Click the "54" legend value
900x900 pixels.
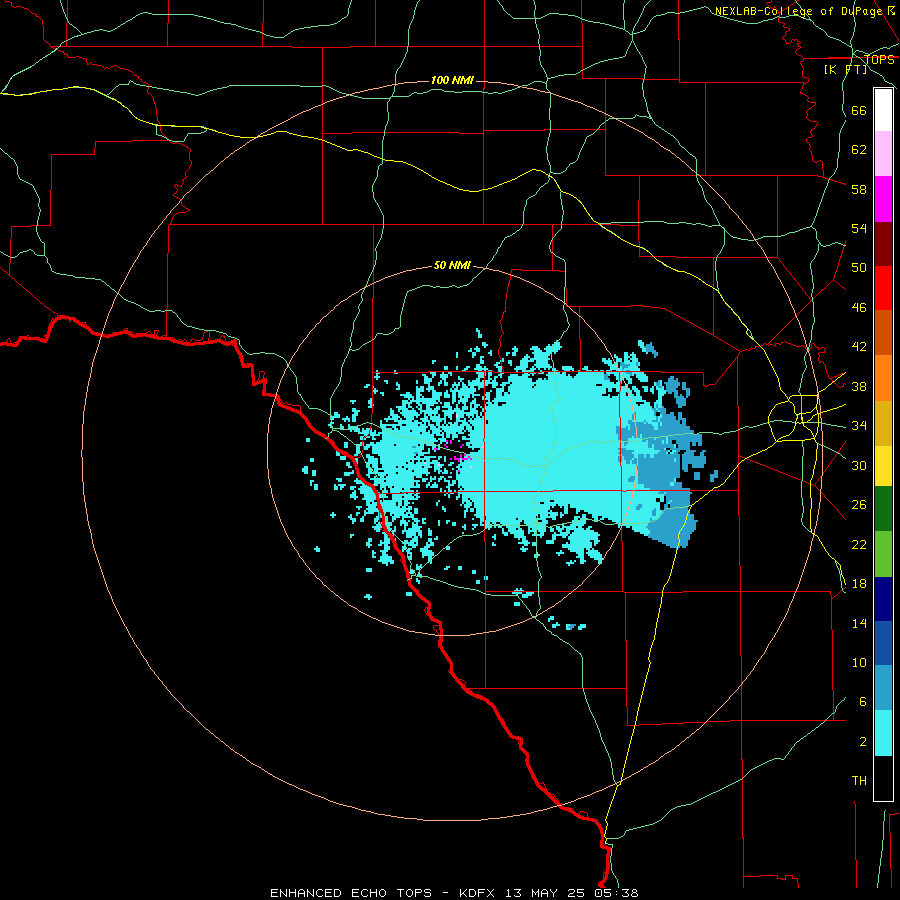pyautogui.click(x=859, y=228)
